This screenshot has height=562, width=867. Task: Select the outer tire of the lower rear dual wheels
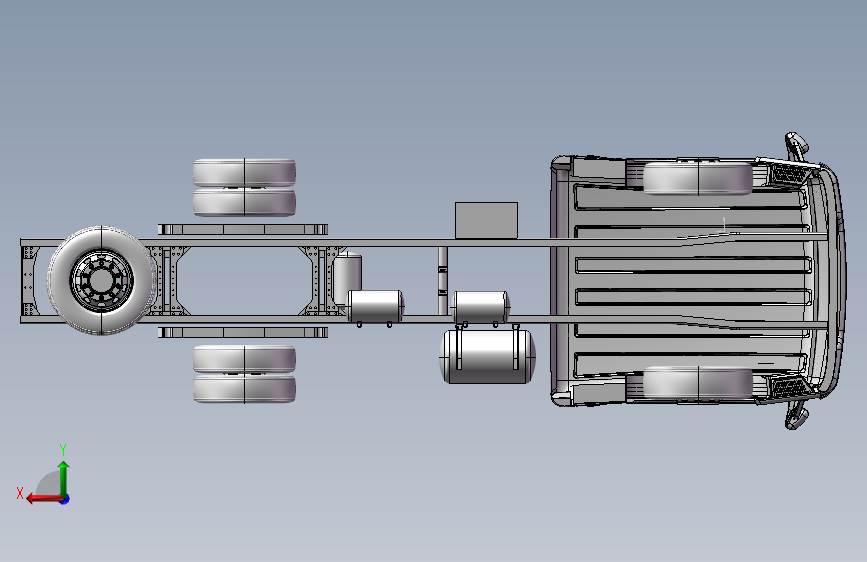click(x=244, y=389)
